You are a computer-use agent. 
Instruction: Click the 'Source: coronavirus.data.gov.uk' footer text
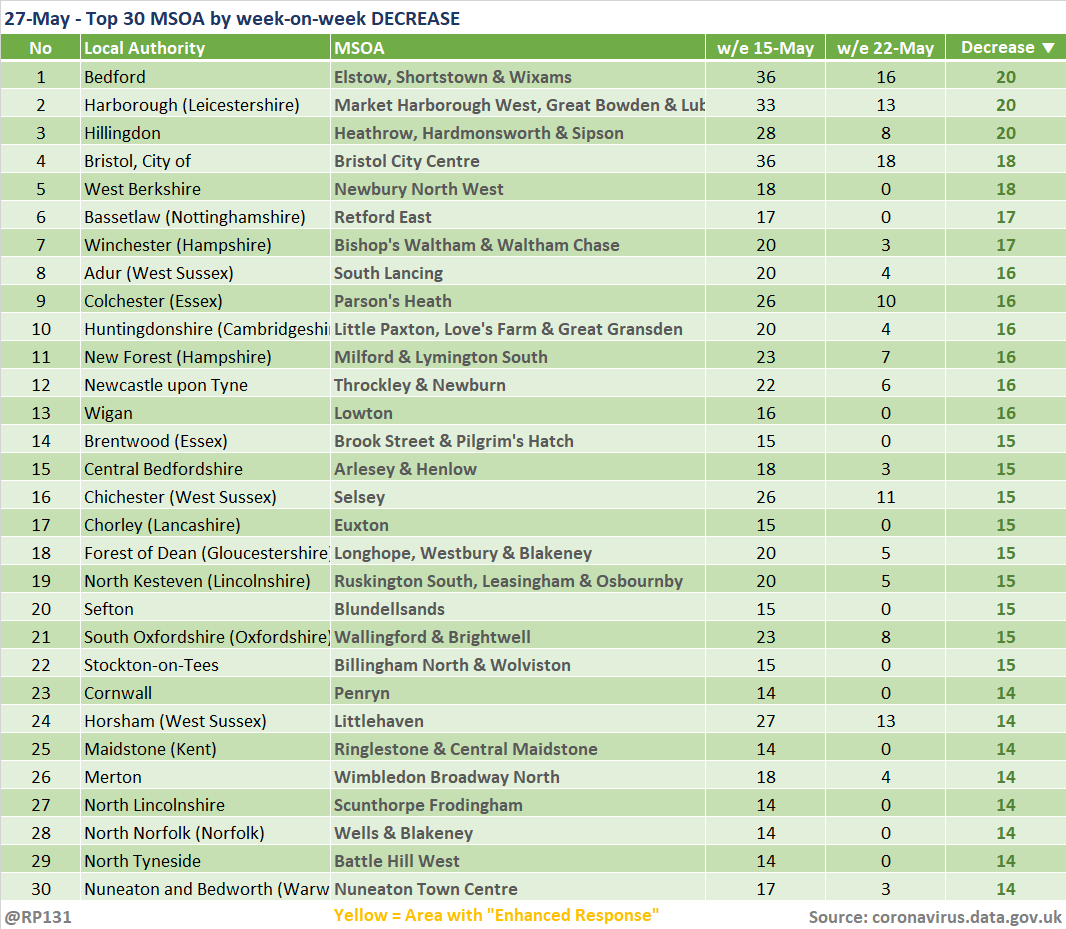point(935,917)
